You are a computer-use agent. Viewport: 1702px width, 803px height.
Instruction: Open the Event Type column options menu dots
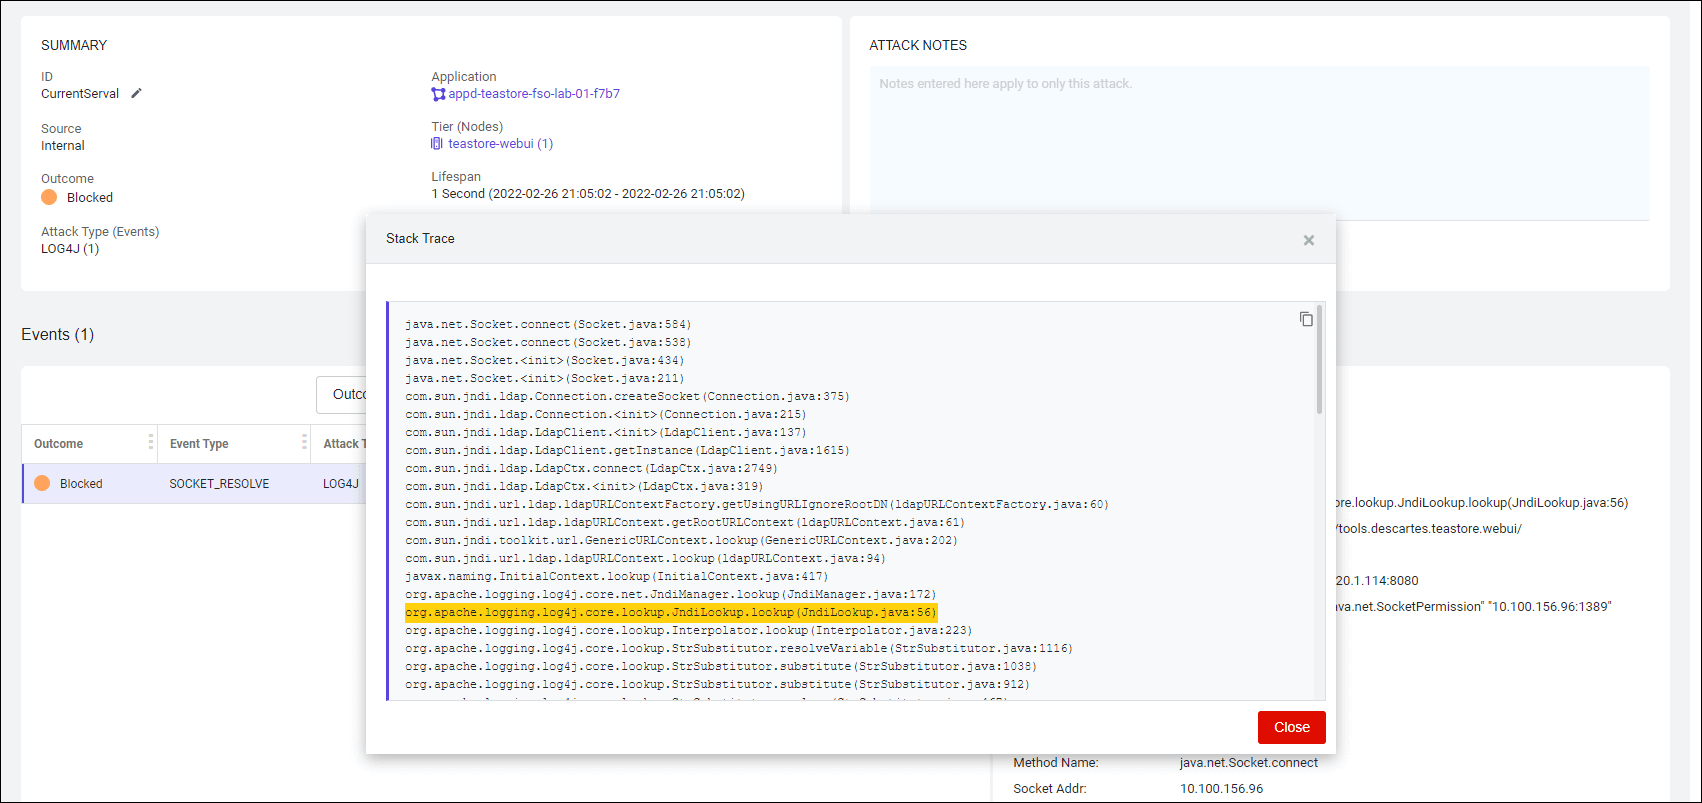(x=304, y=442)
